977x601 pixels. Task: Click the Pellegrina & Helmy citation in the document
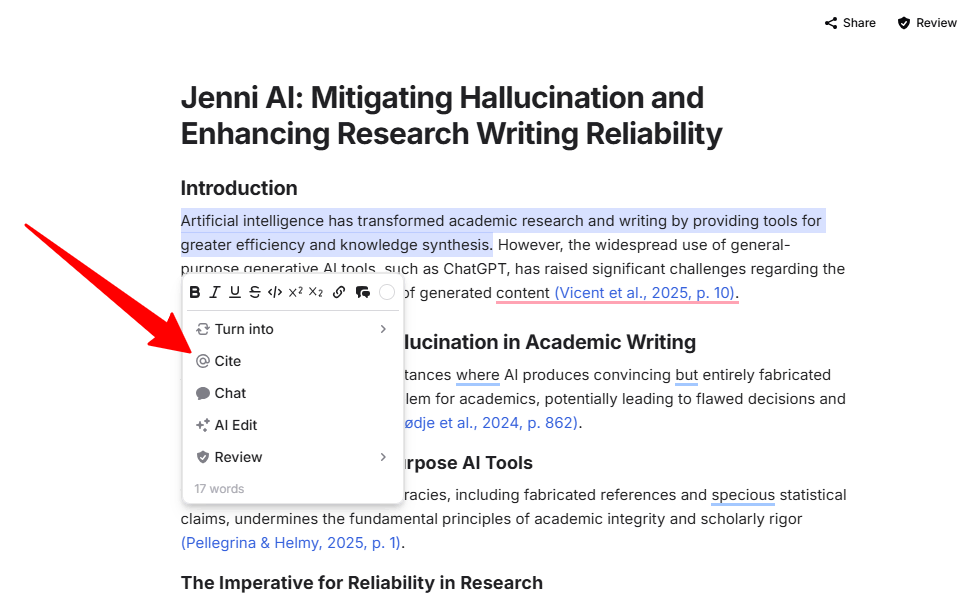click(x=288, y=543)
